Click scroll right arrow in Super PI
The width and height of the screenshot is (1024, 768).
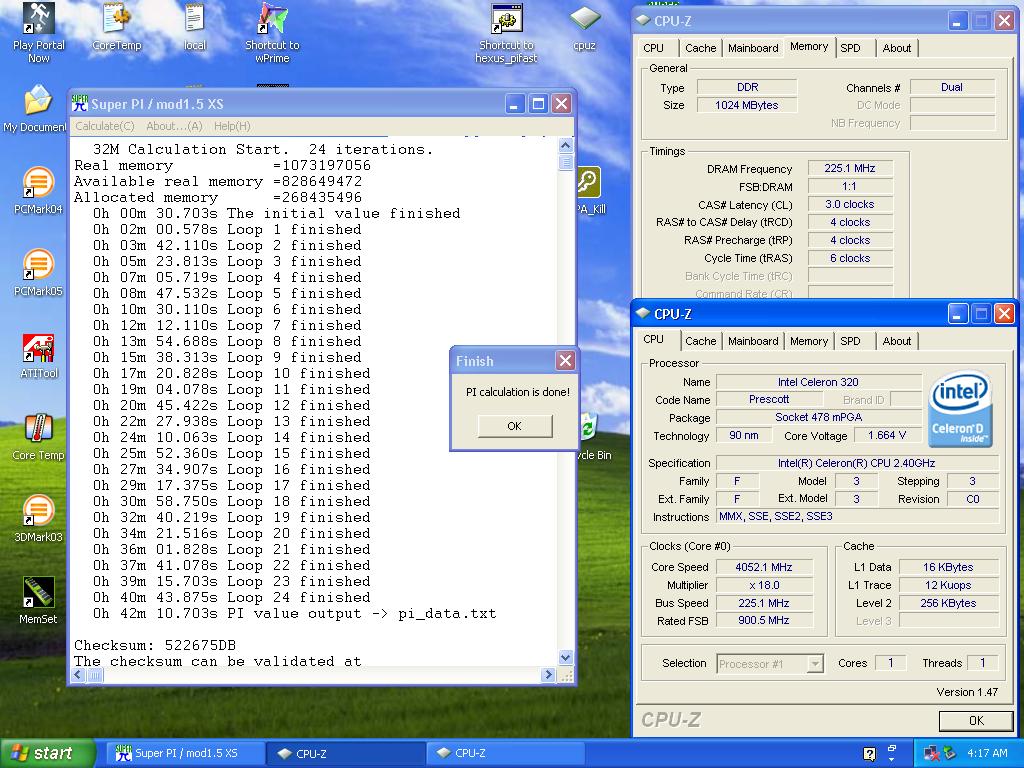coord(548,675)
